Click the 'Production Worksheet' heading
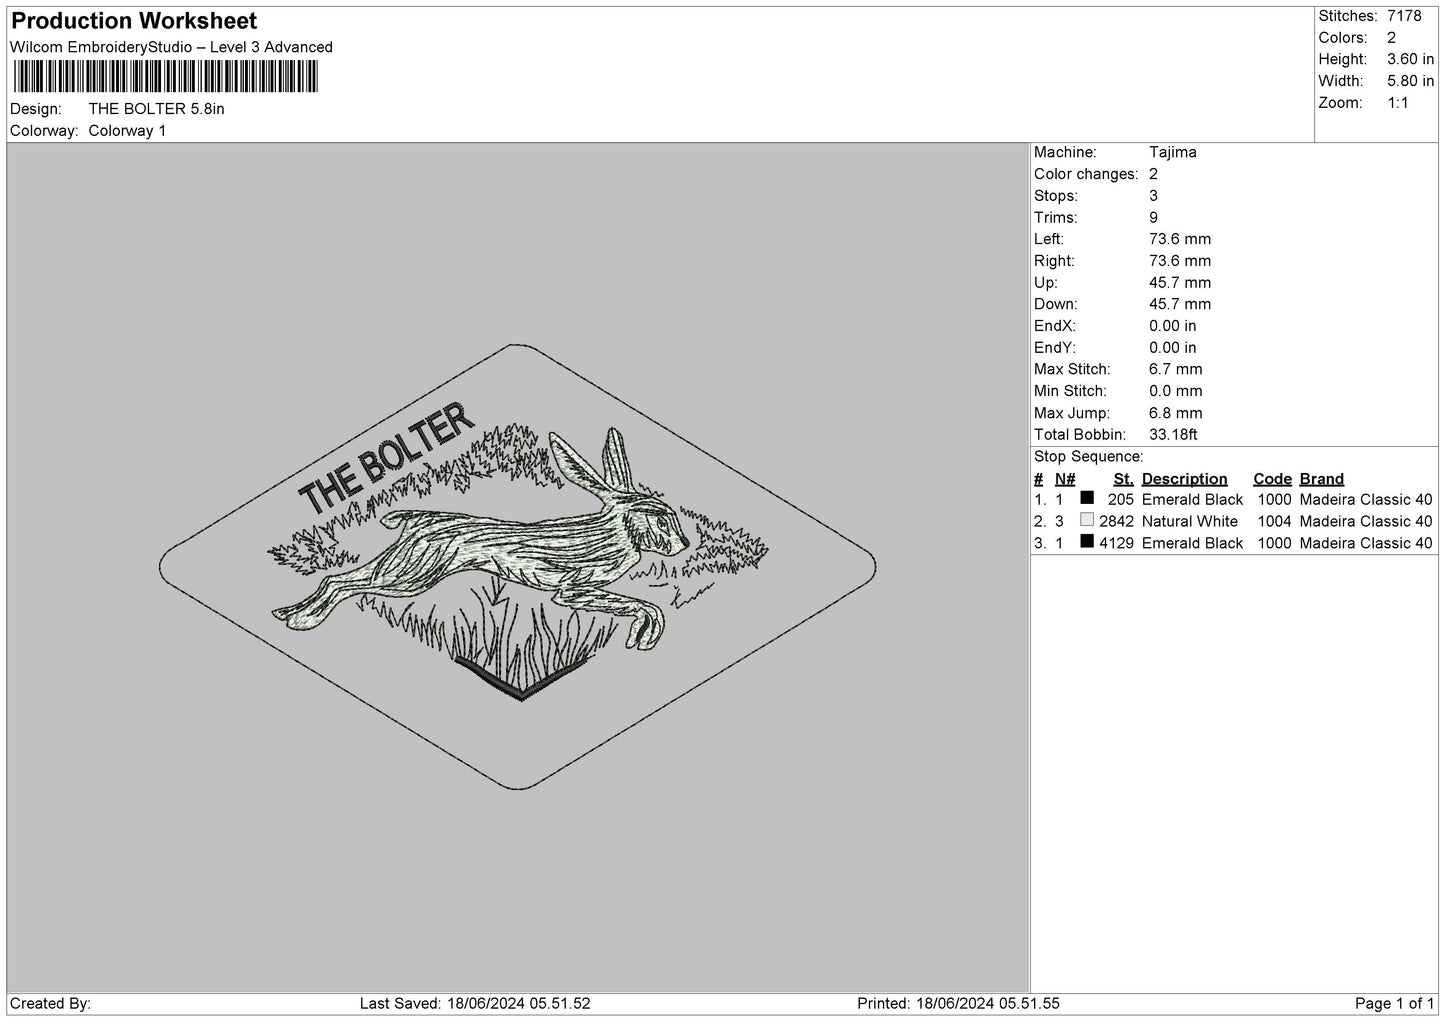 pos(134,21)
